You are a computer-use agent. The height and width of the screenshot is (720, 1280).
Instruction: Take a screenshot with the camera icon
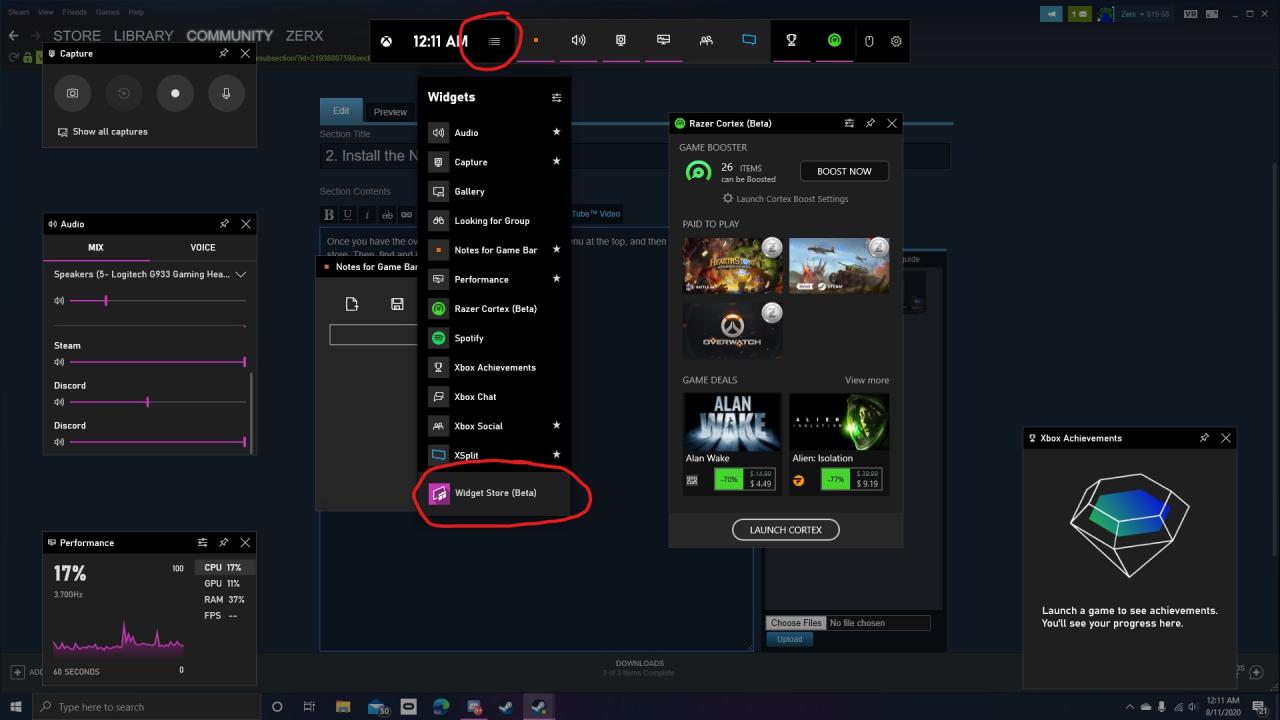click(73, 93)
